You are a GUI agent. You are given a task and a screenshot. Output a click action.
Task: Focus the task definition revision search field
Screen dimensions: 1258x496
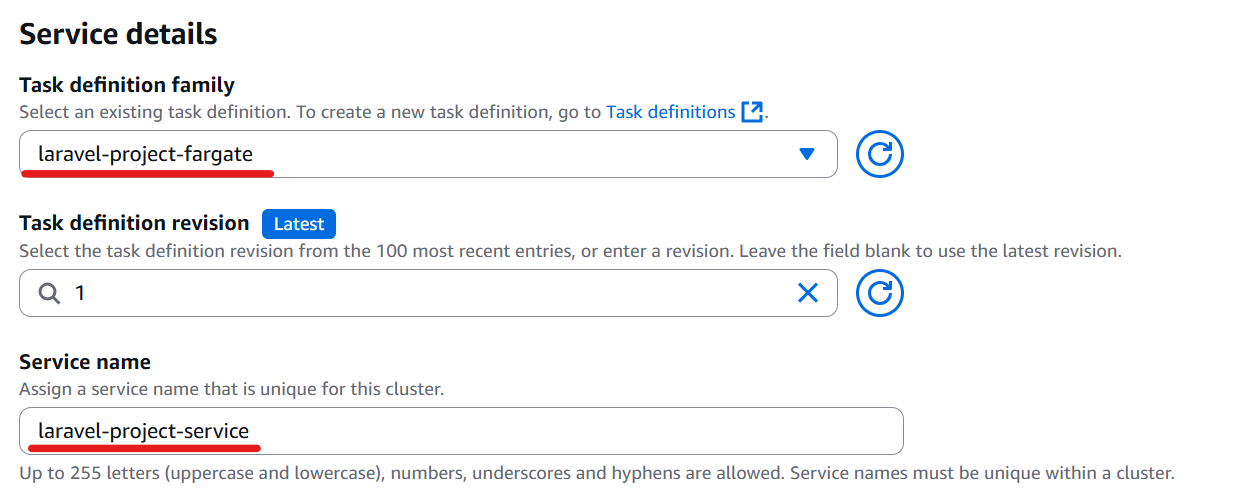point(428,293)
